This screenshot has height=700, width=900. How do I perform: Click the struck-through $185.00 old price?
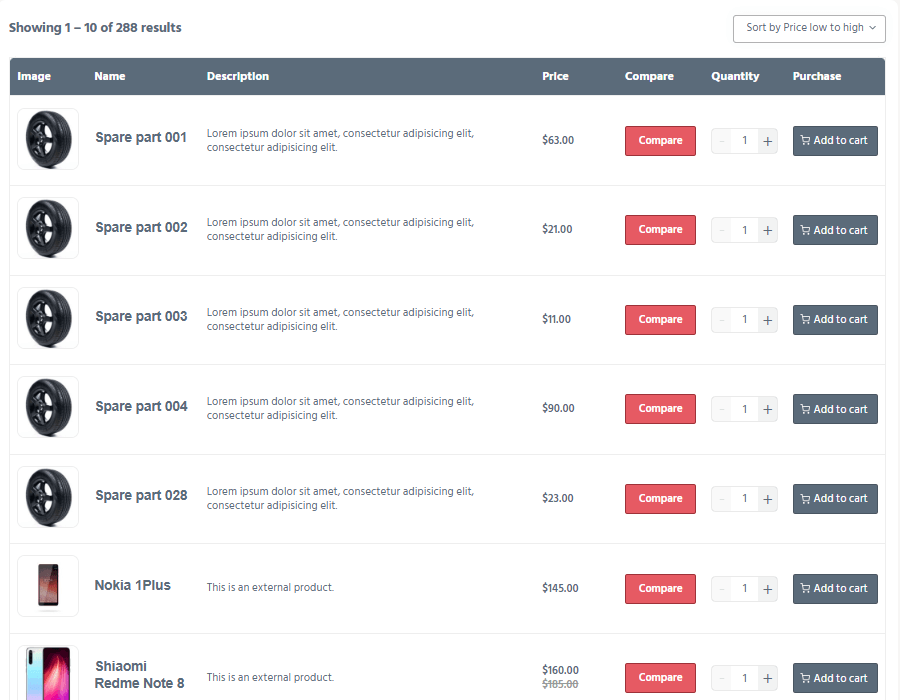point(560,685)
